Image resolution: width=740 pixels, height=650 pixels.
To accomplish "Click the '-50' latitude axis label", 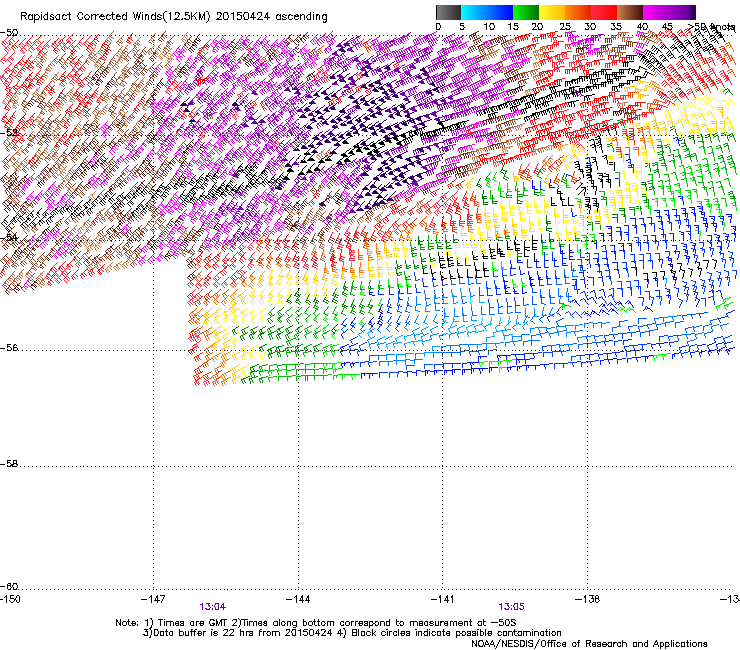I will (x=9, y=33).
